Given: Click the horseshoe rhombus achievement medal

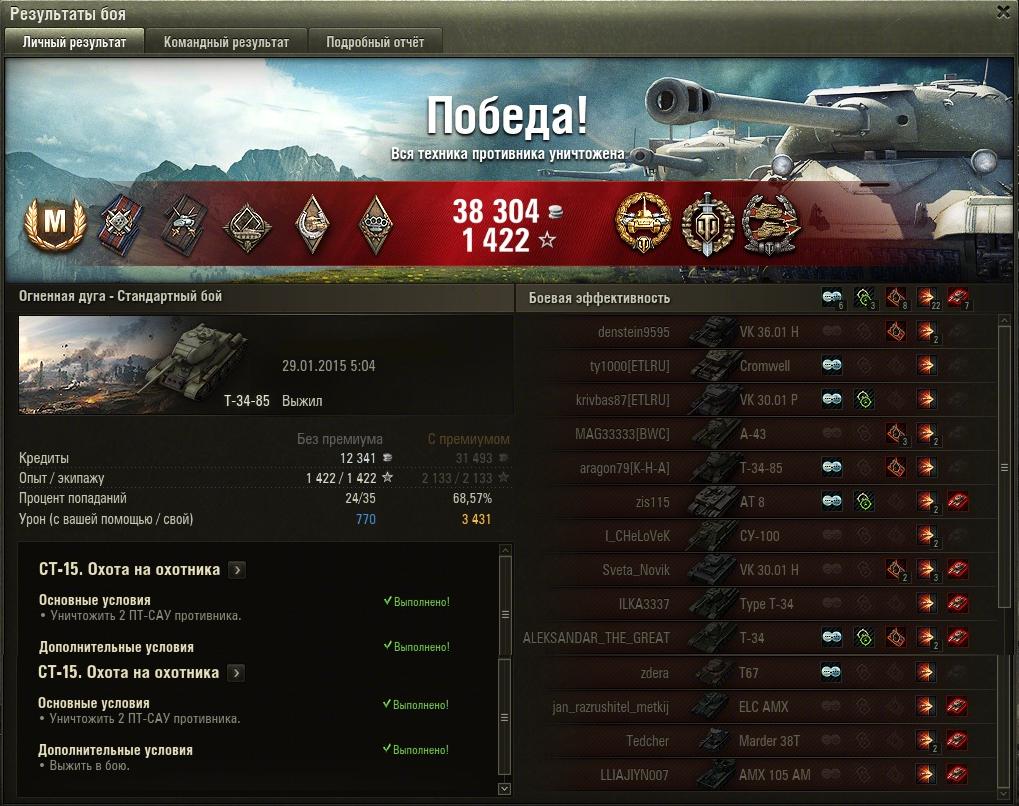Looking at the screenshot, I should (312, 224).
